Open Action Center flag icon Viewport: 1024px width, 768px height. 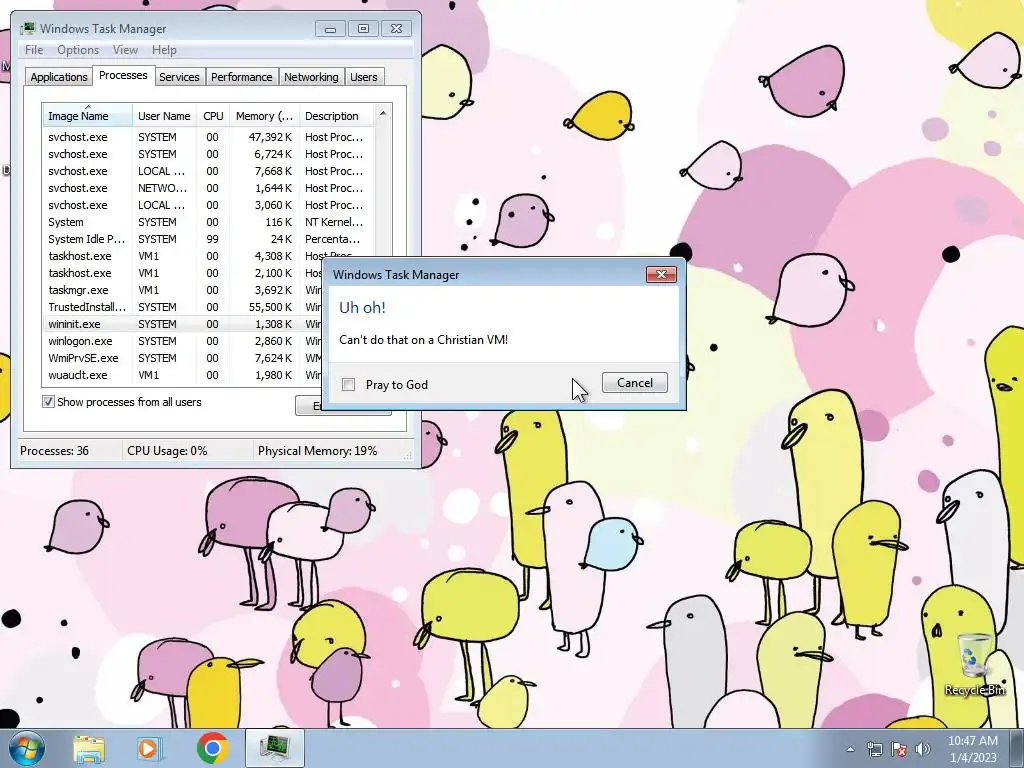tap(899, 749)
